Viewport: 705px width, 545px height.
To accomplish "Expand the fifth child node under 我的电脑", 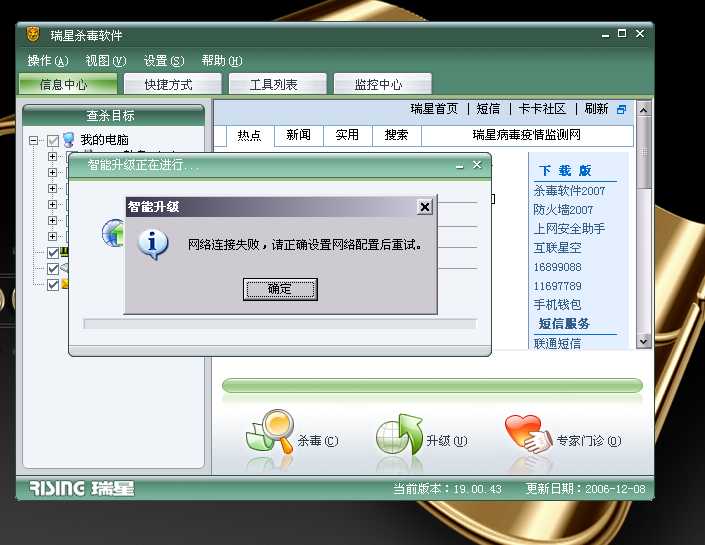I will tap(52, 220).
